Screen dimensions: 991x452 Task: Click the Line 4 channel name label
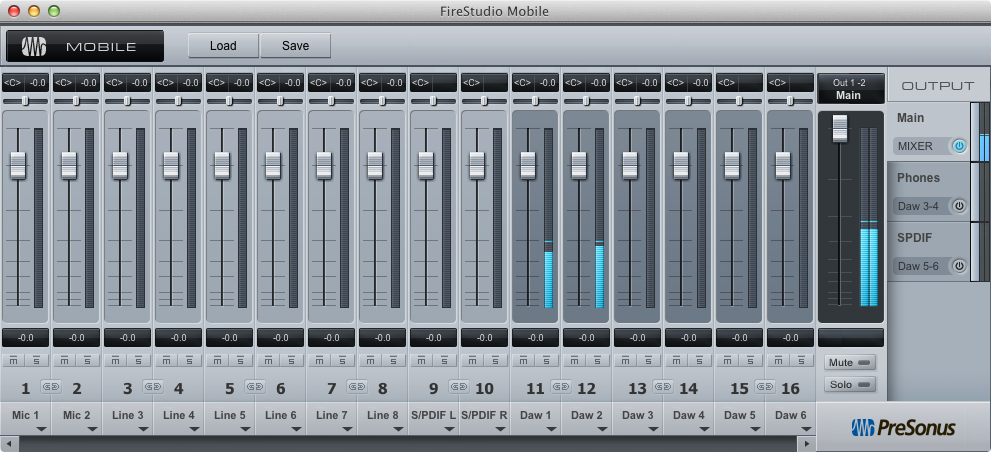click(179, 415)
